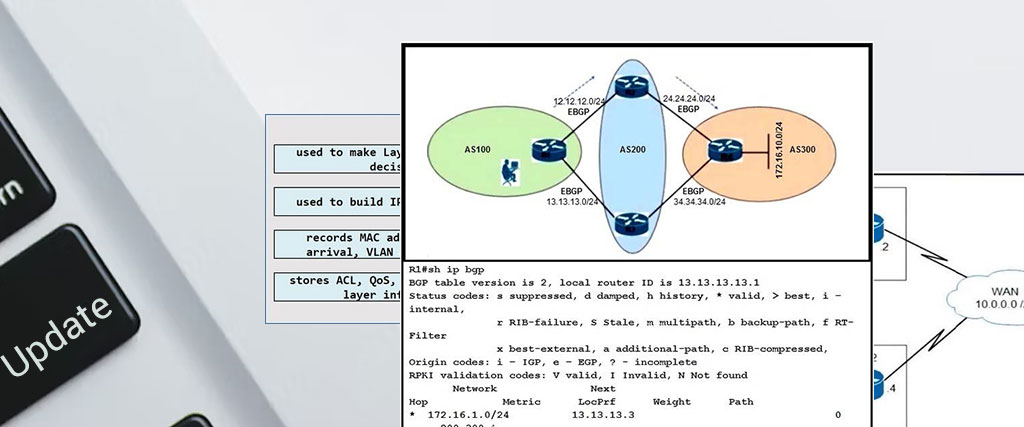This screenshot has height=427, width=1024.
Task: Select the top router in AS200
Action: click(x=628, y=91)
